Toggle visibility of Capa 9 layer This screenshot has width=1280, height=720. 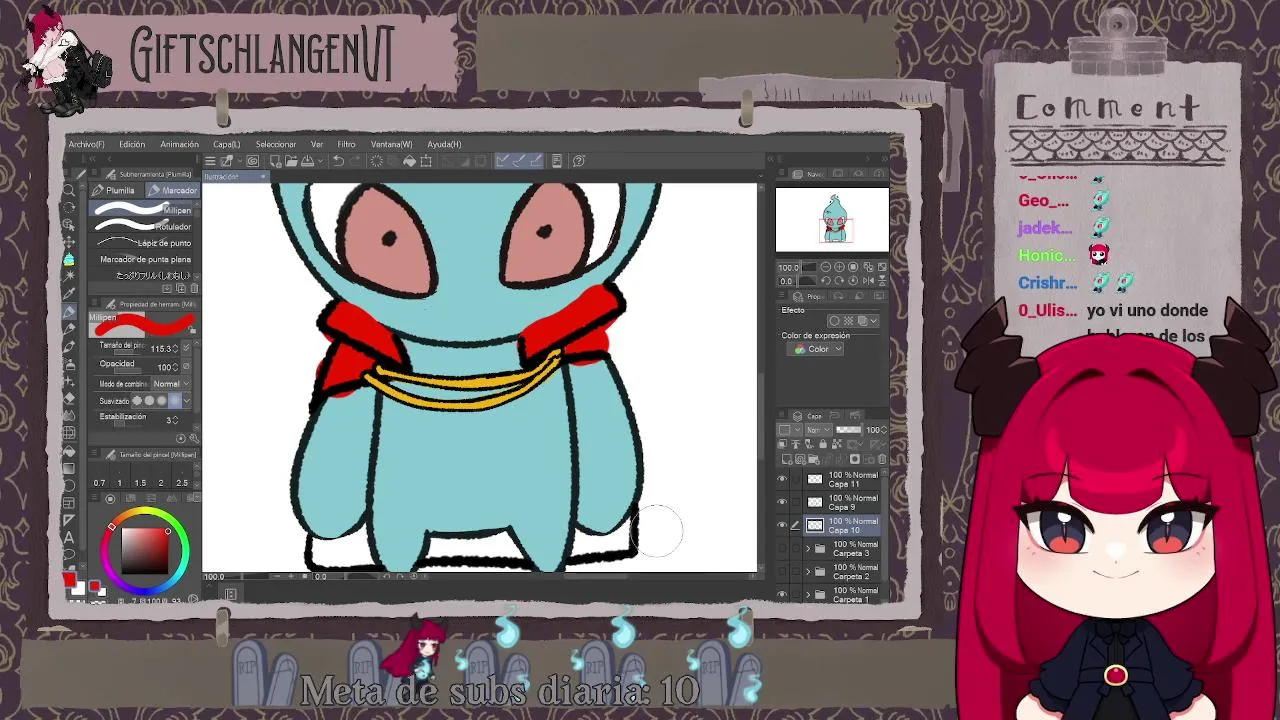click(x=782, y=501)
